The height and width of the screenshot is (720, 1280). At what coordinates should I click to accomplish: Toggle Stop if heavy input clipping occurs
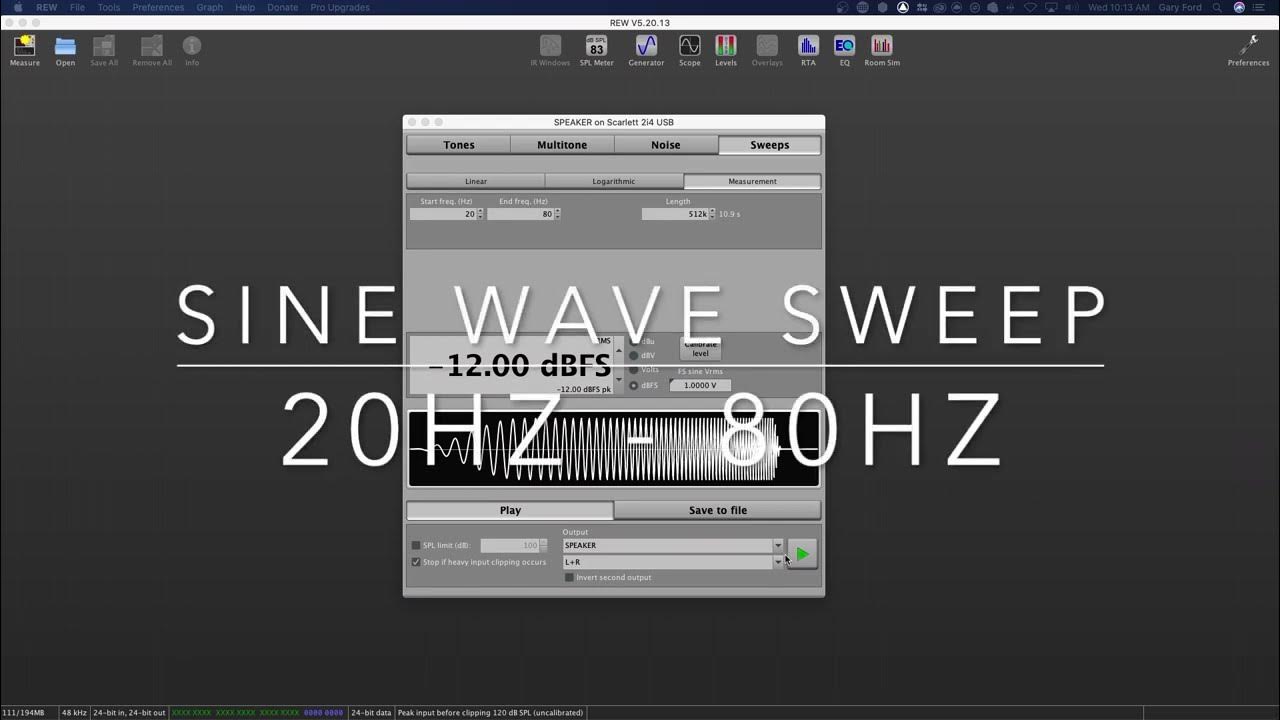(x=416, y=562)
